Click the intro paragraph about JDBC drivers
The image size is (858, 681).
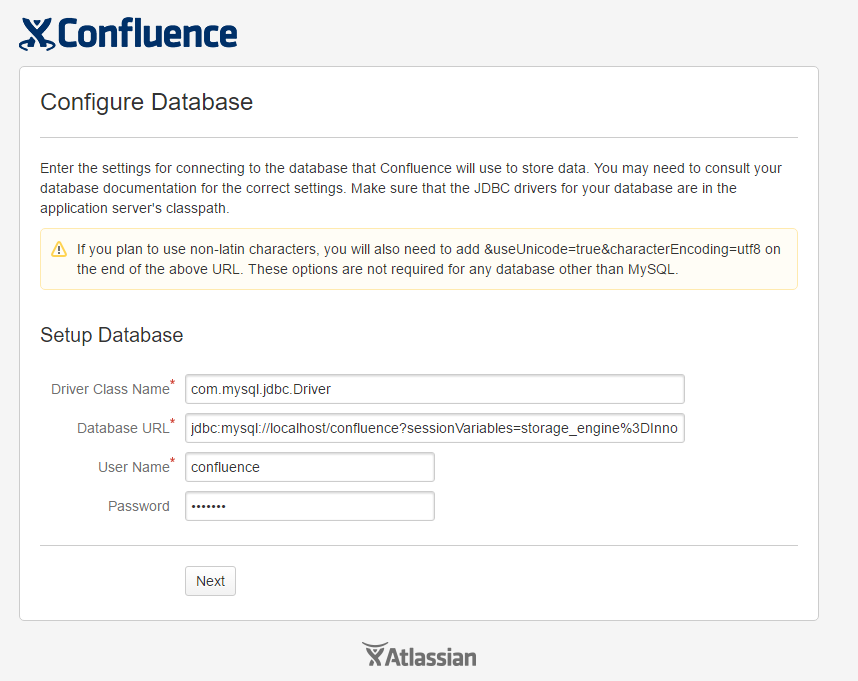(x=411, y=188)
